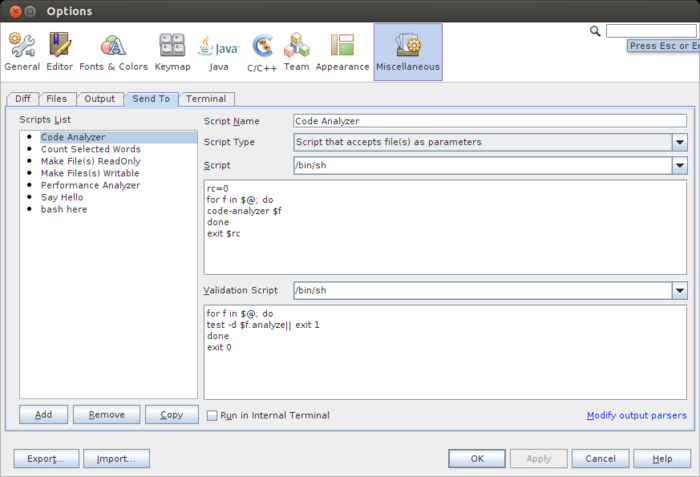The image size is (700, 477).
Task: Enable Run in Internal Terminal
Action: (212, 416)
